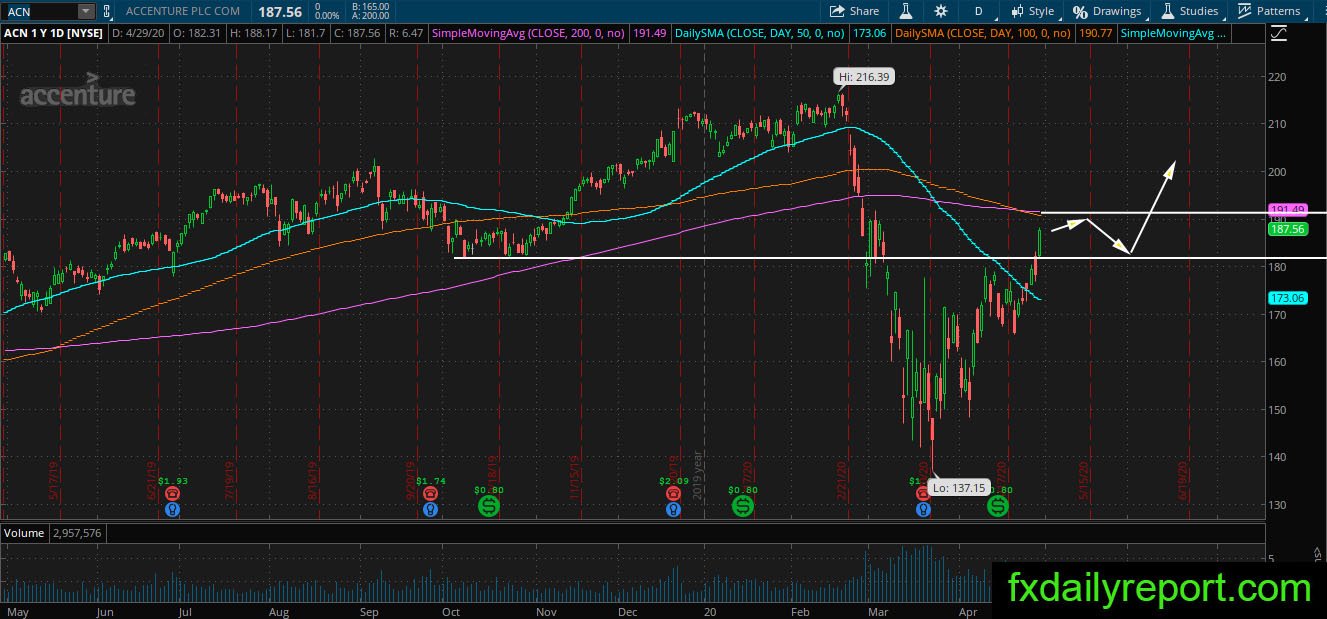This screenshot has width=1327, height=619.
Task: Change the D timeframe aggregation button
Action: [978, 11]
